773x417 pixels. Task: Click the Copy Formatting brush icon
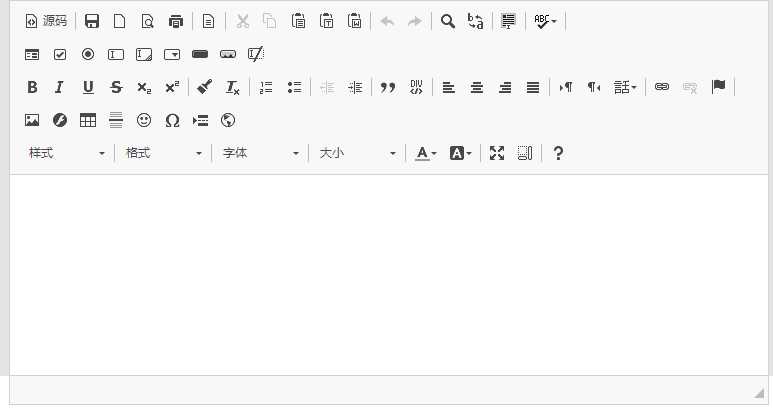coord(205,87)
